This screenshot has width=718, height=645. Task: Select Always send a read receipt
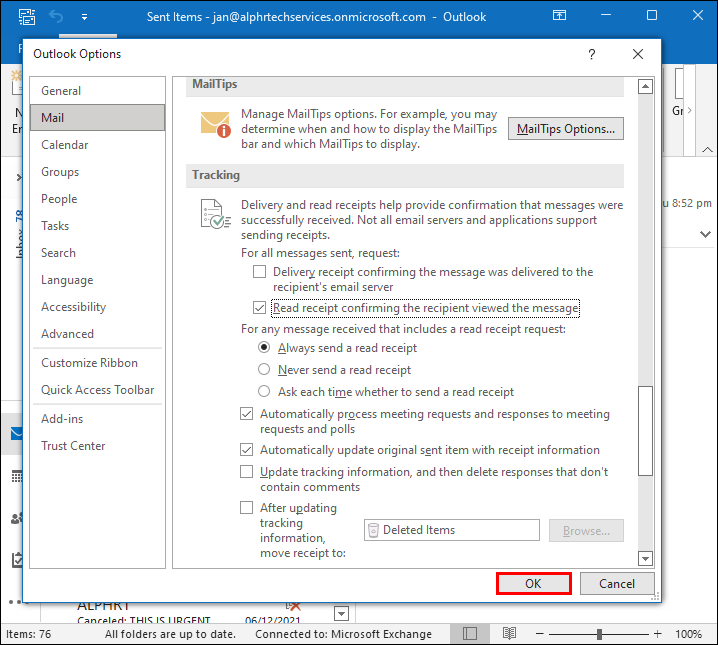pos(264,347)
